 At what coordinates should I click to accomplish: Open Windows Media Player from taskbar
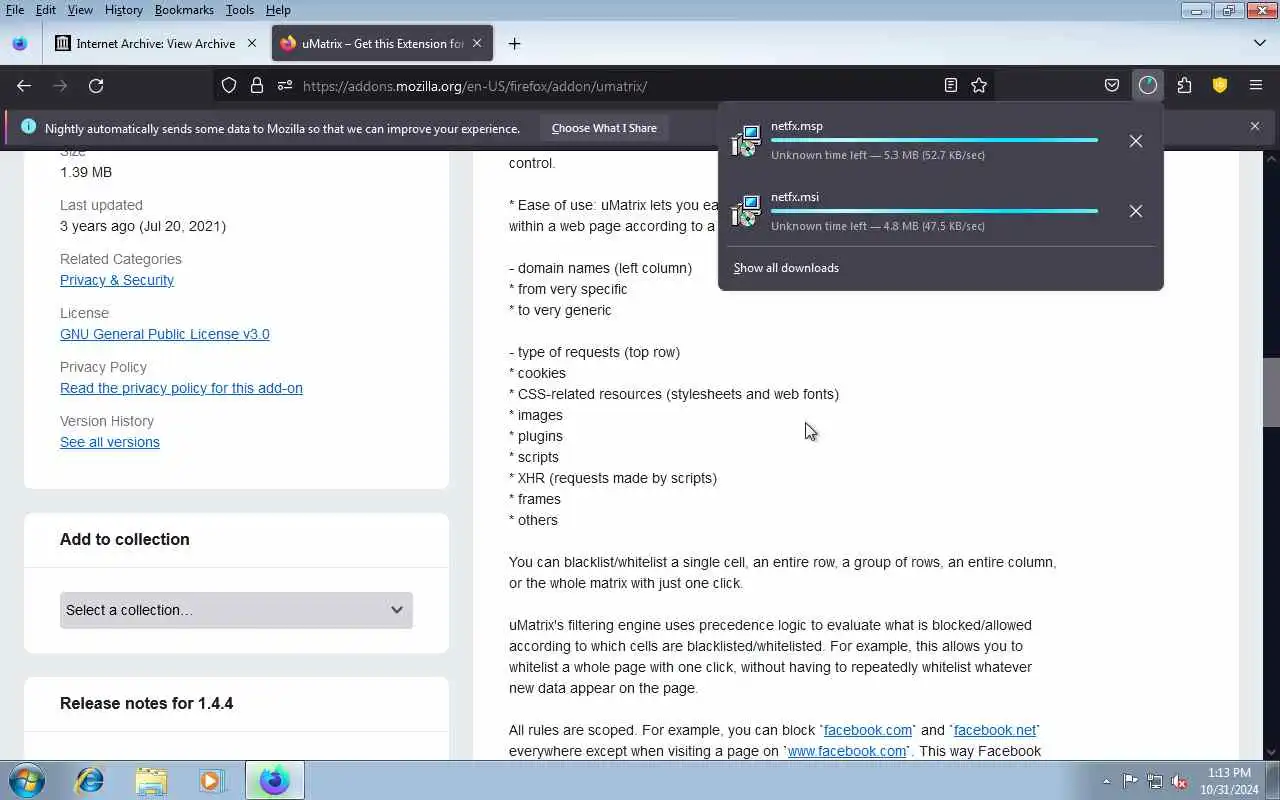click(212, 780)
